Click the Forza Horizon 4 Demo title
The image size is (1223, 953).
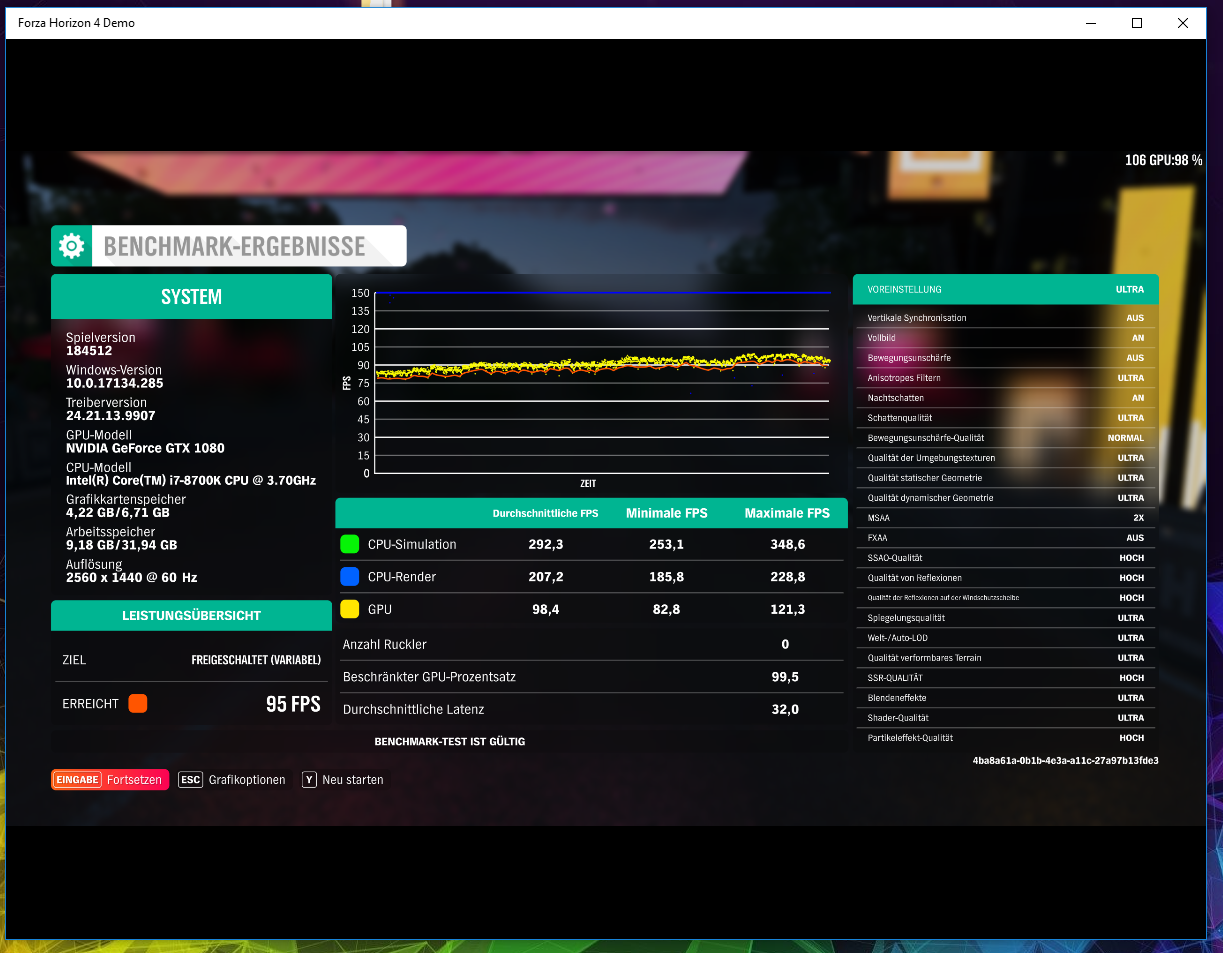(x=76, y=23)
